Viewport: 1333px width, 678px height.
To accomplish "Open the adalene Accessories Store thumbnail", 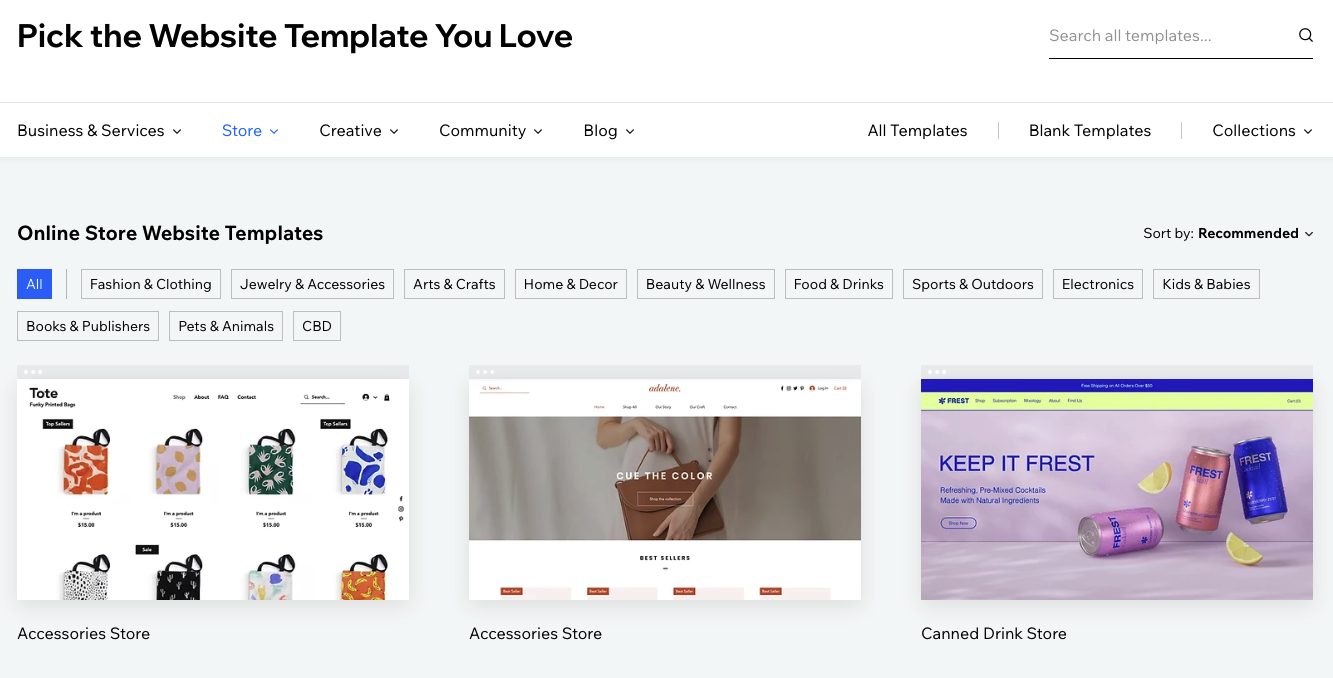I will [665, 483].
